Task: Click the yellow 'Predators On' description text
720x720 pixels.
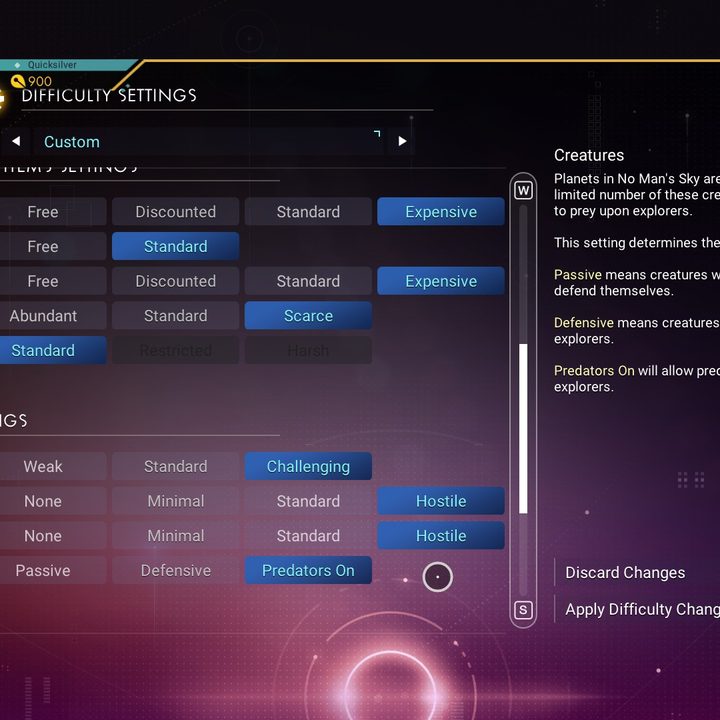Action: click(x=594, y=371)
